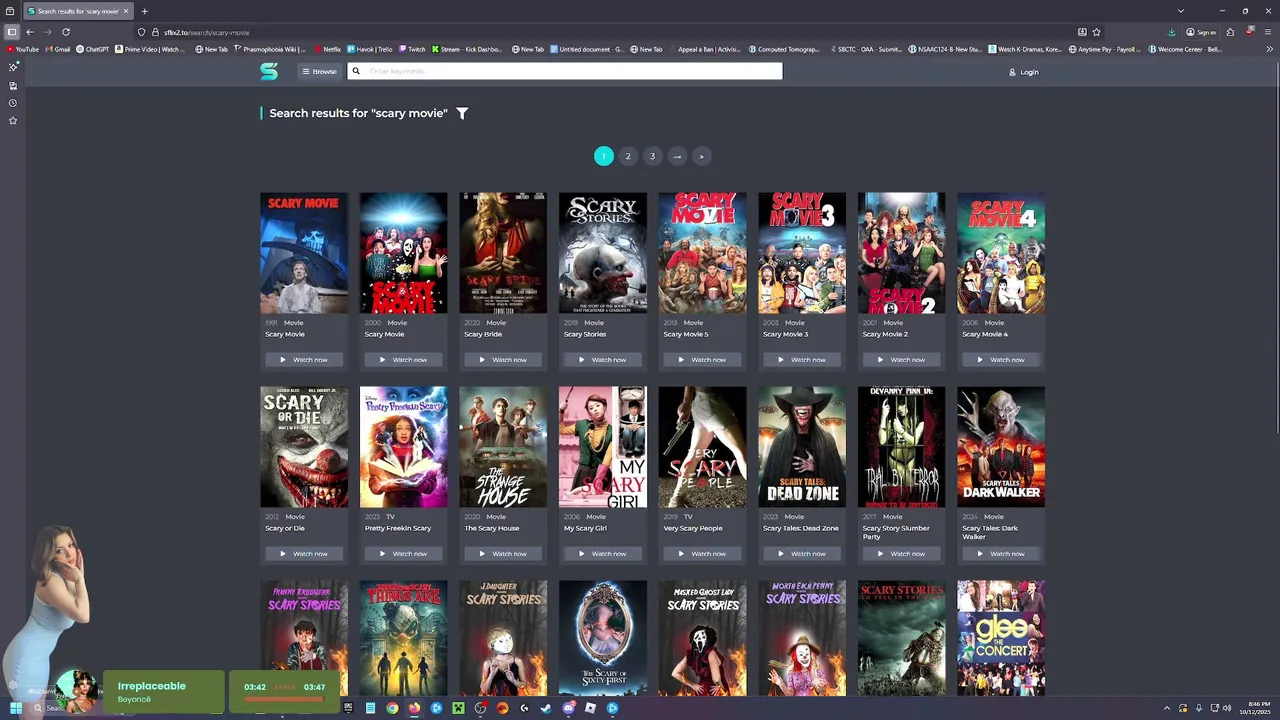This screenshot has width=1280, height=720.
Task: Click the Irreplaceable song progress bar
Action: (x=285, y=697)
